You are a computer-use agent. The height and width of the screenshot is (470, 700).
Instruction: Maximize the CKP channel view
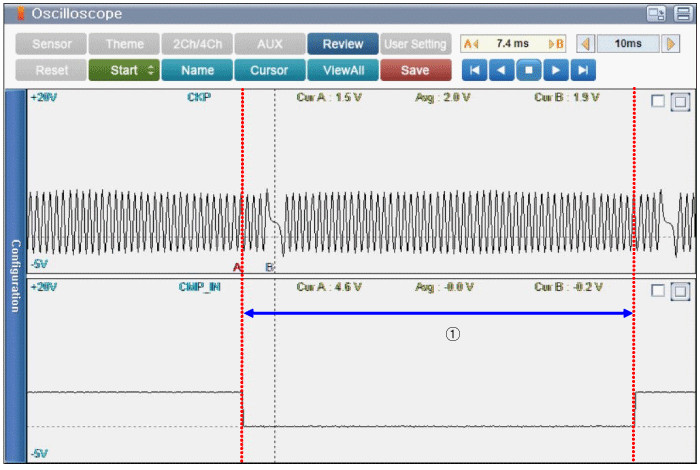click(680, 102)
